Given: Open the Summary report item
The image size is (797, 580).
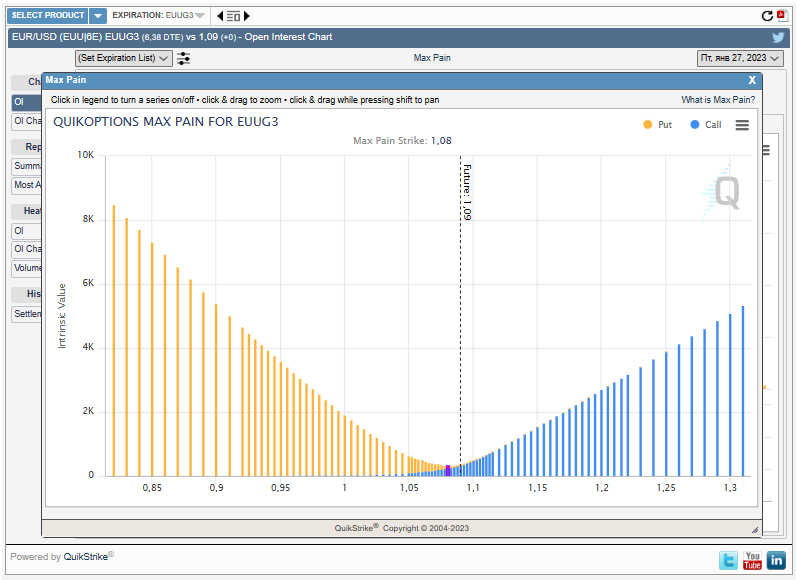Looking at the screenshot, I should tap(26, 166).
